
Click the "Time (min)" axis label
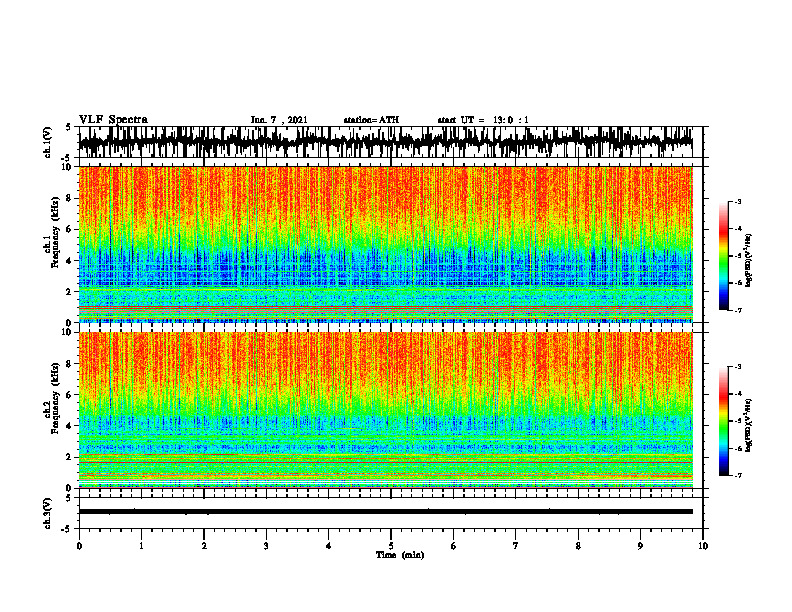[400, 555]
